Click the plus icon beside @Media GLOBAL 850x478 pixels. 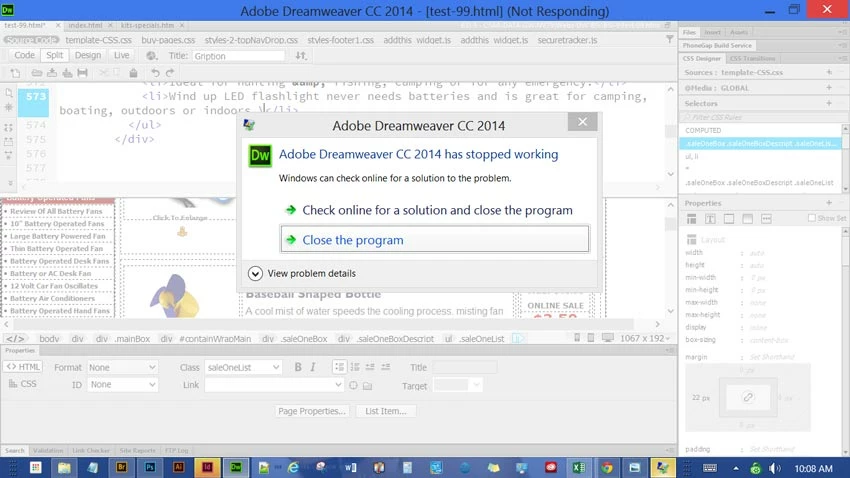829,87
